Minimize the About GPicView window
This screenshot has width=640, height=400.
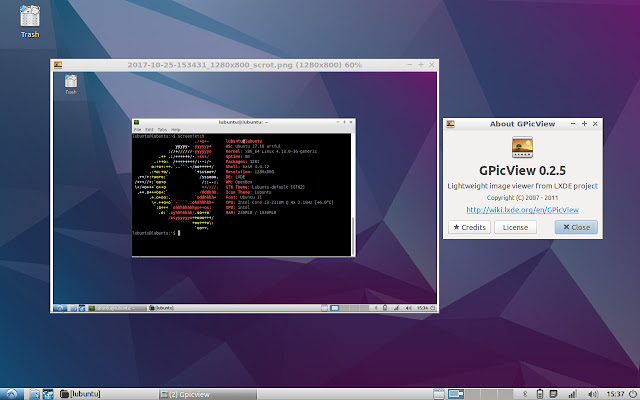tap(573, 124)
